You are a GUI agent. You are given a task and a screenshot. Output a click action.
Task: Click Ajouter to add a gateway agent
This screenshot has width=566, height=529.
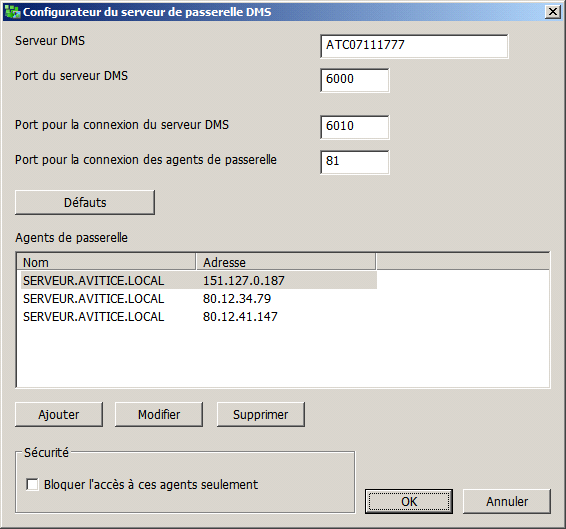tap(59, 415)
